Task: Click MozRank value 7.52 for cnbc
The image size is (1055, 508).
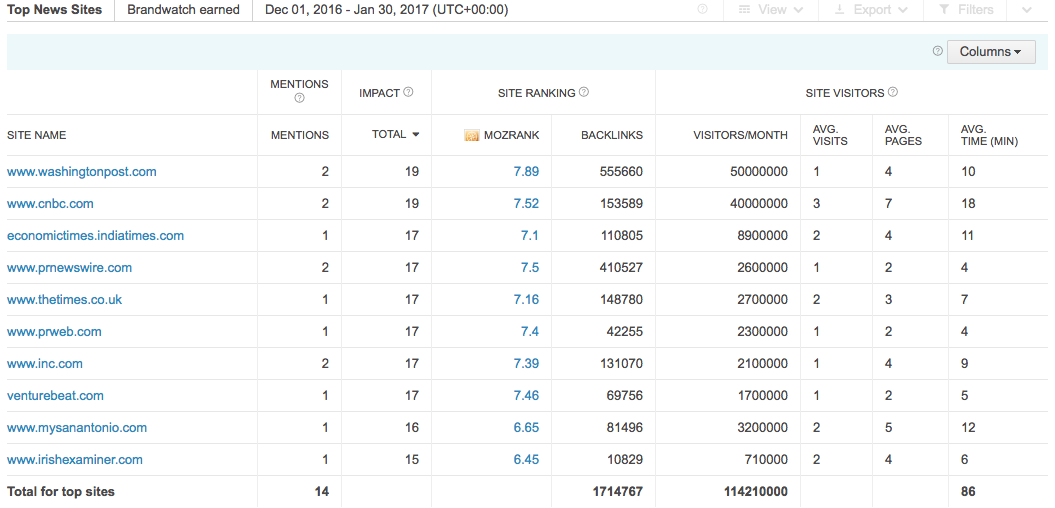Action: click(526, 203)
